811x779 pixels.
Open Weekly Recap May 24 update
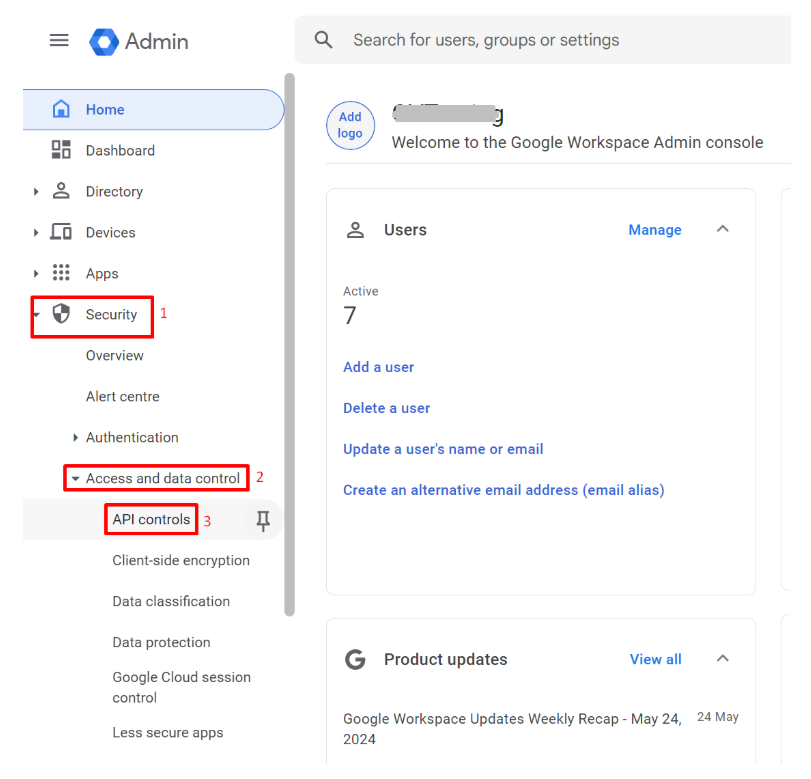(x=512, y=728)
